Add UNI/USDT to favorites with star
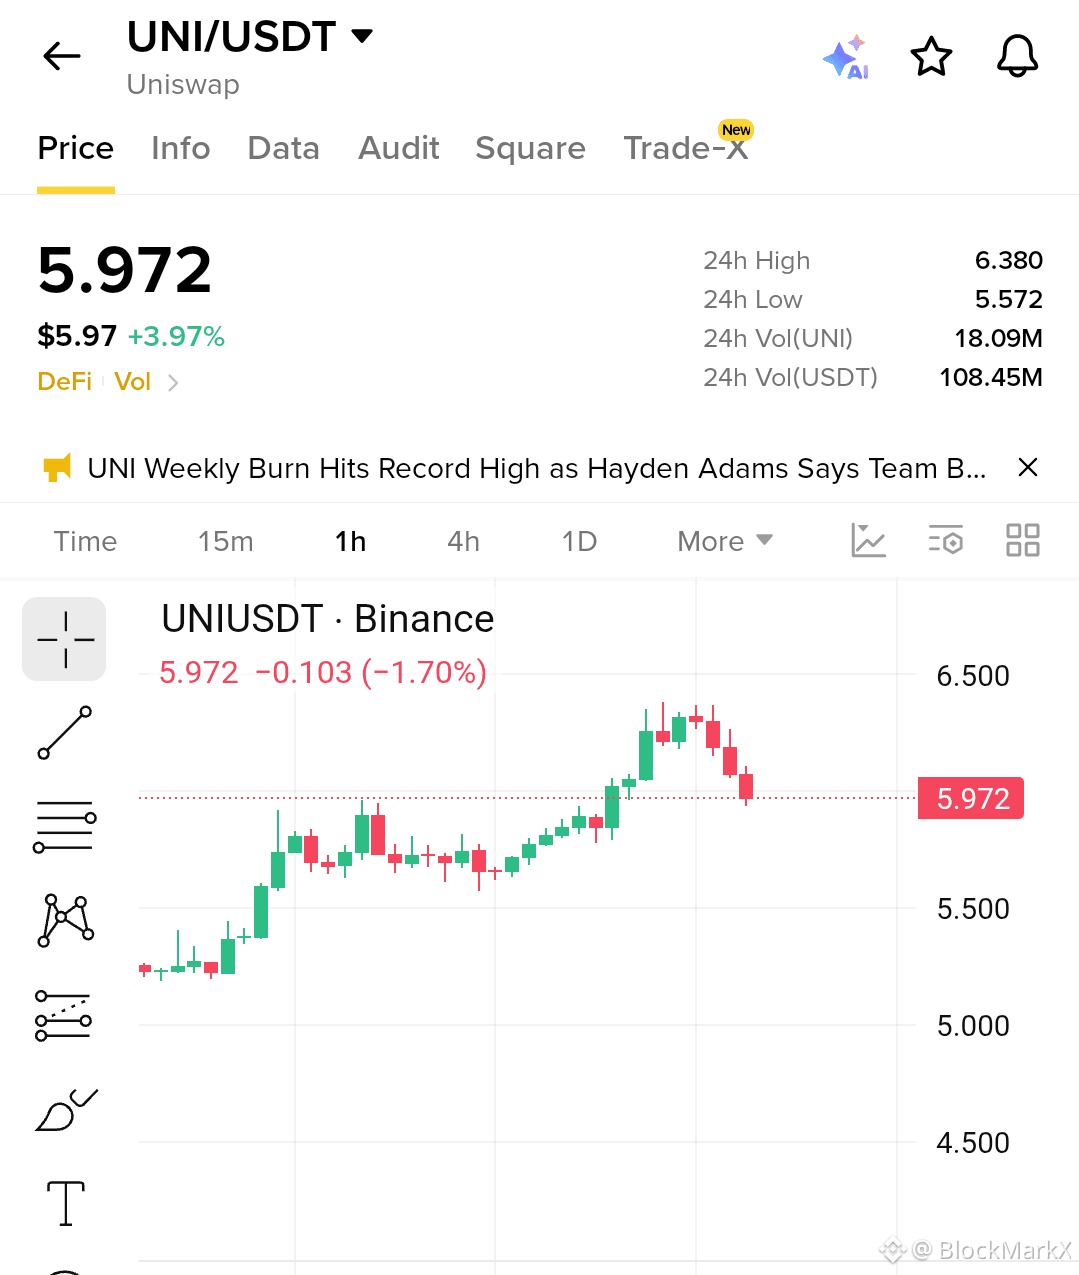The height and width of the screenshot is (1275, 1079). point(931,57)
